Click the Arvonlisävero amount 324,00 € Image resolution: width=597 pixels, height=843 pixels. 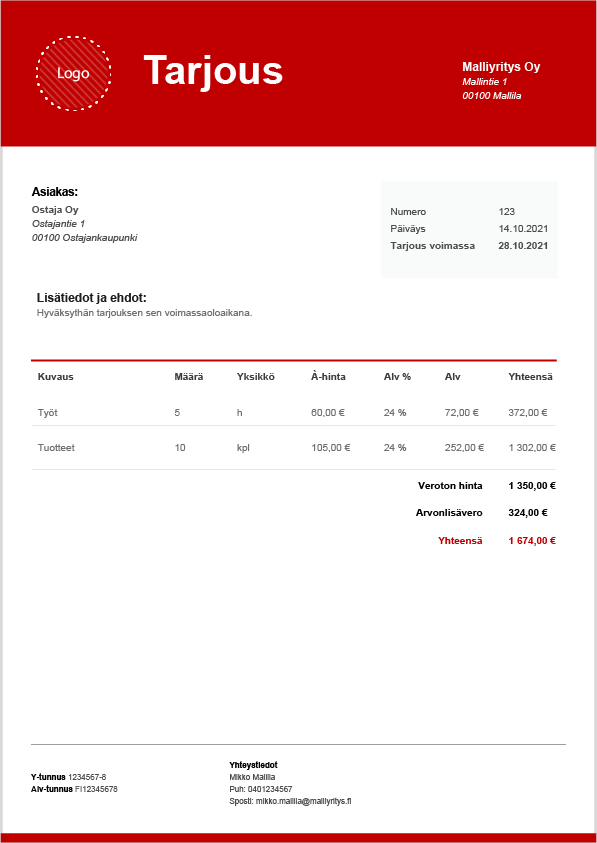528,513
